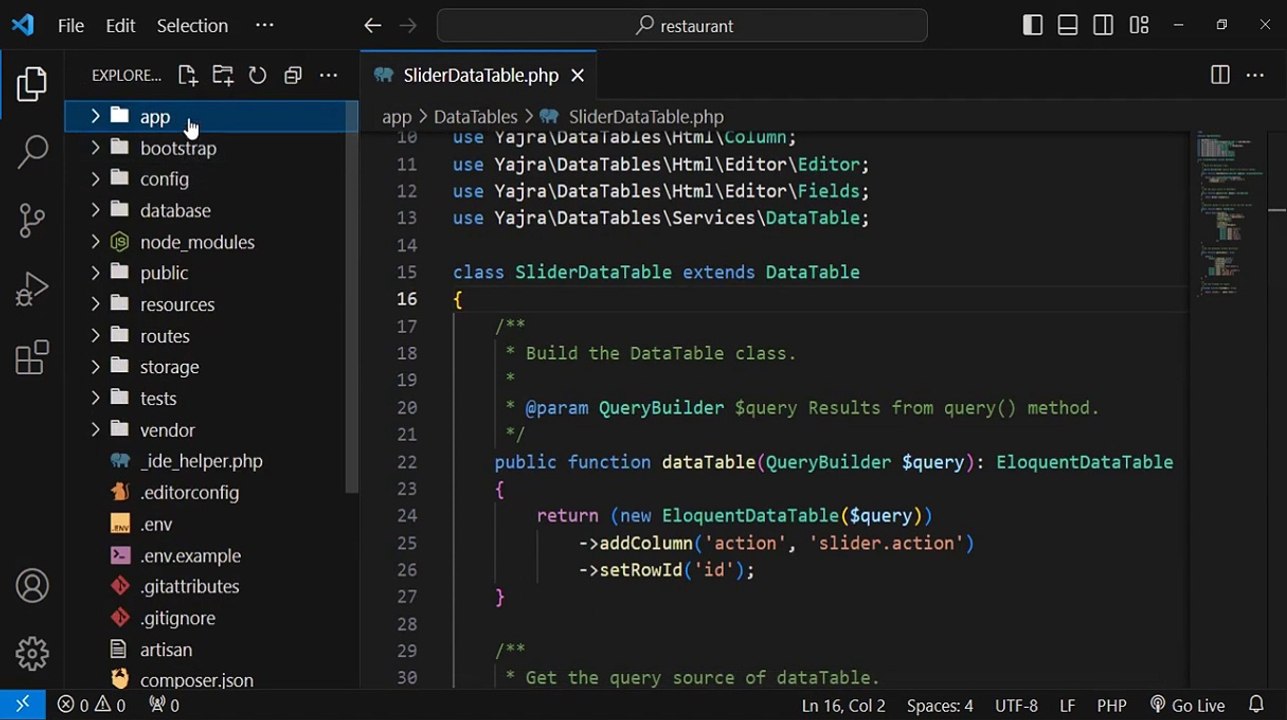Open the Extensions view

pyautogui.click(x=32, y=357)
